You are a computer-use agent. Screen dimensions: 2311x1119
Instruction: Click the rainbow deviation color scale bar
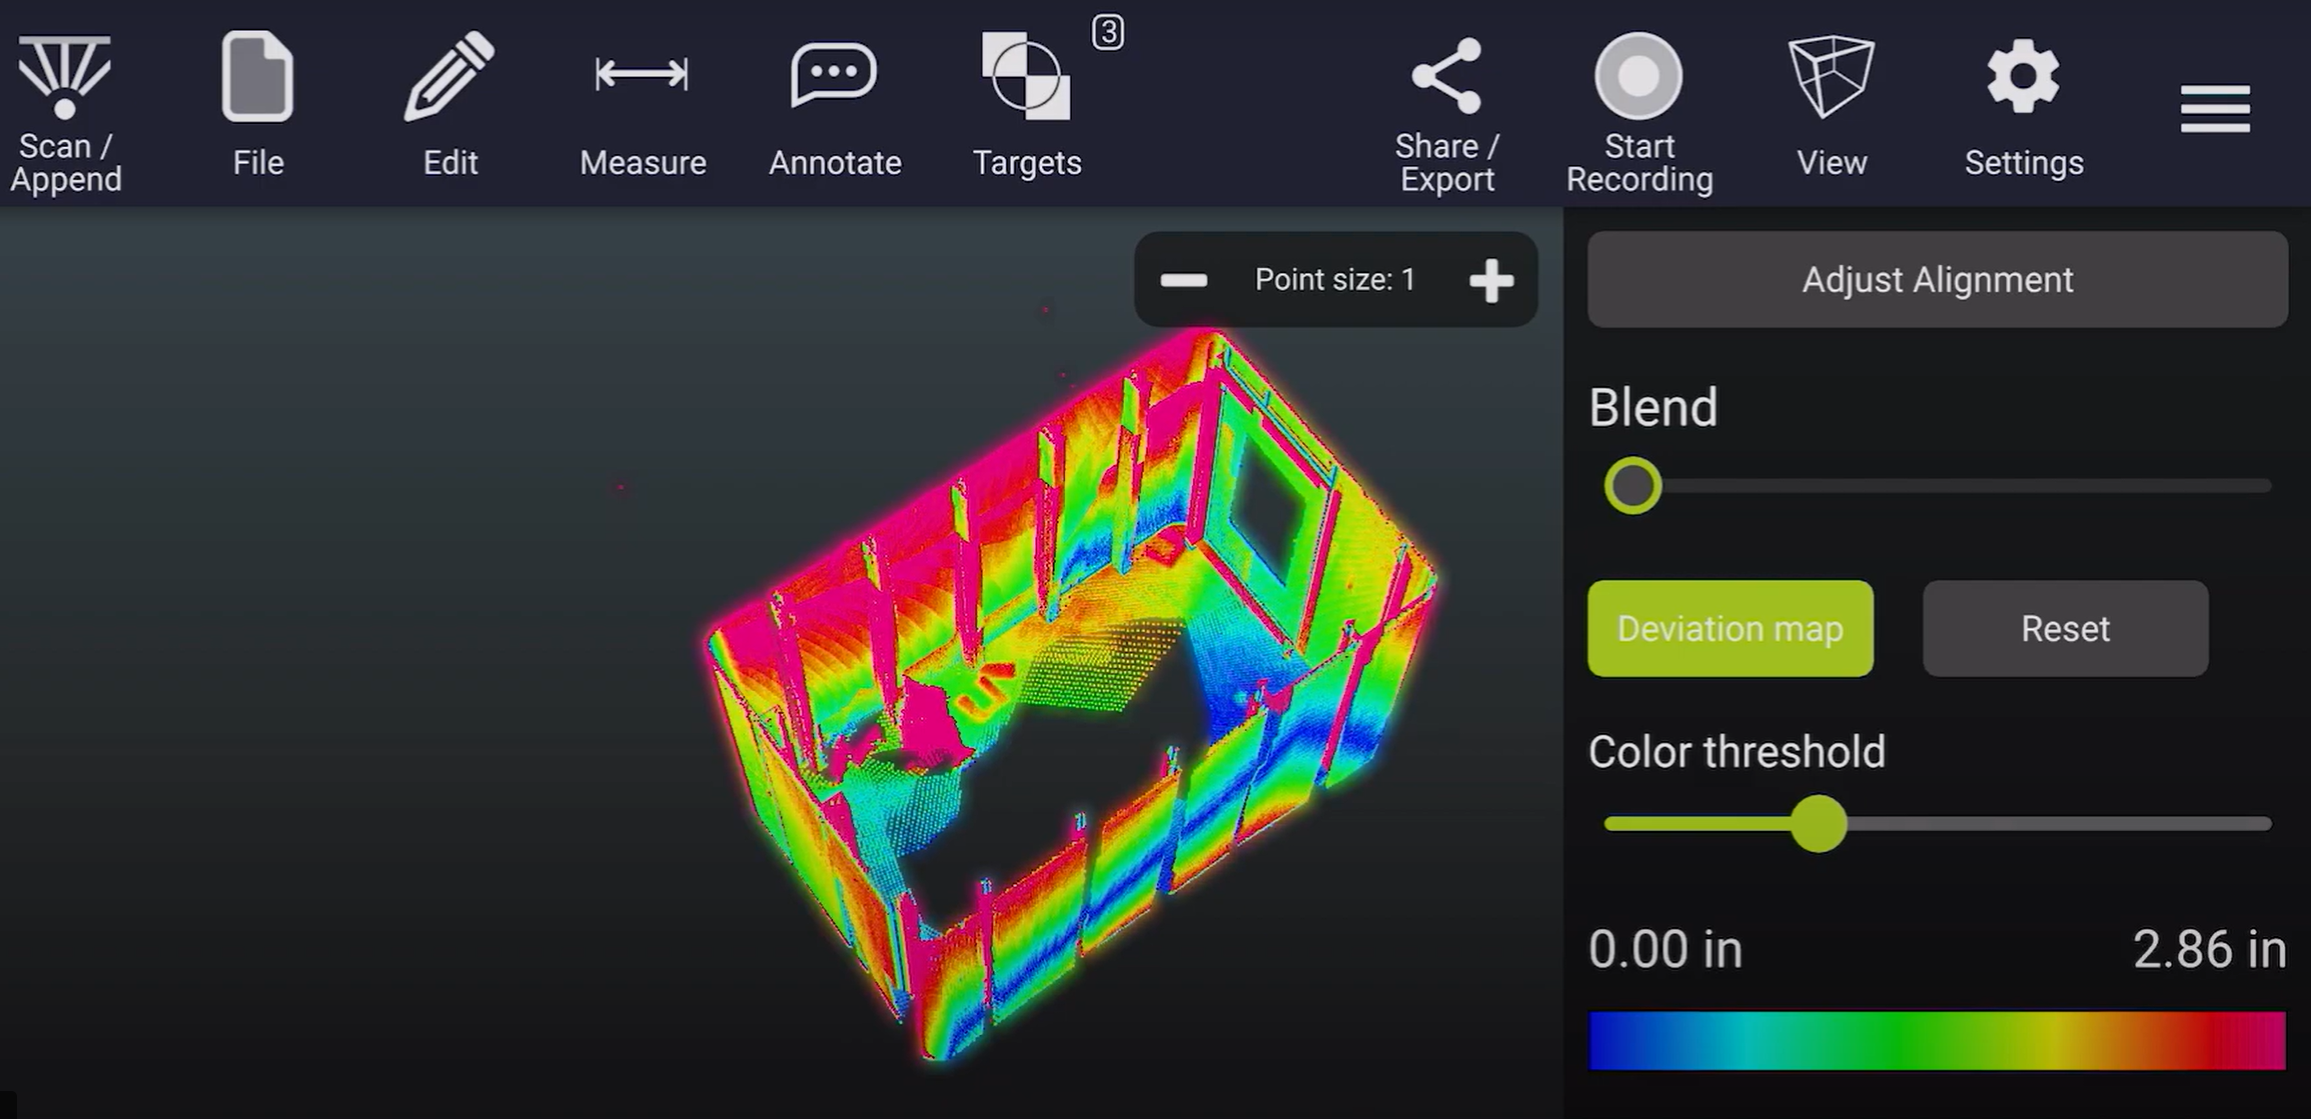1937,1040
